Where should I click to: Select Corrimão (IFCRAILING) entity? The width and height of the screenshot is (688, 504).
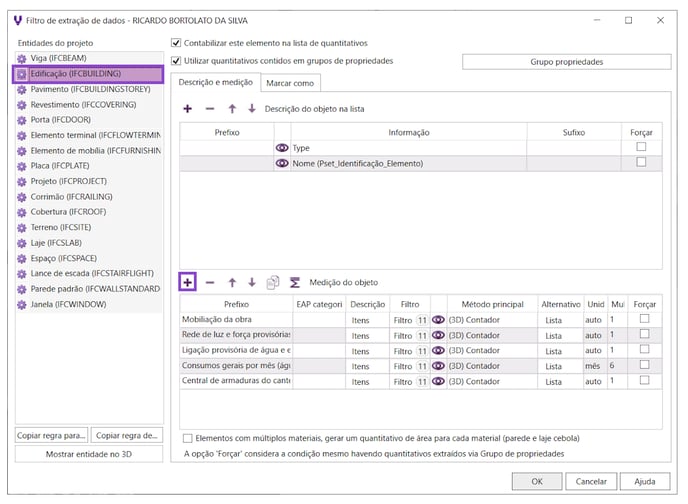point(89,197)
